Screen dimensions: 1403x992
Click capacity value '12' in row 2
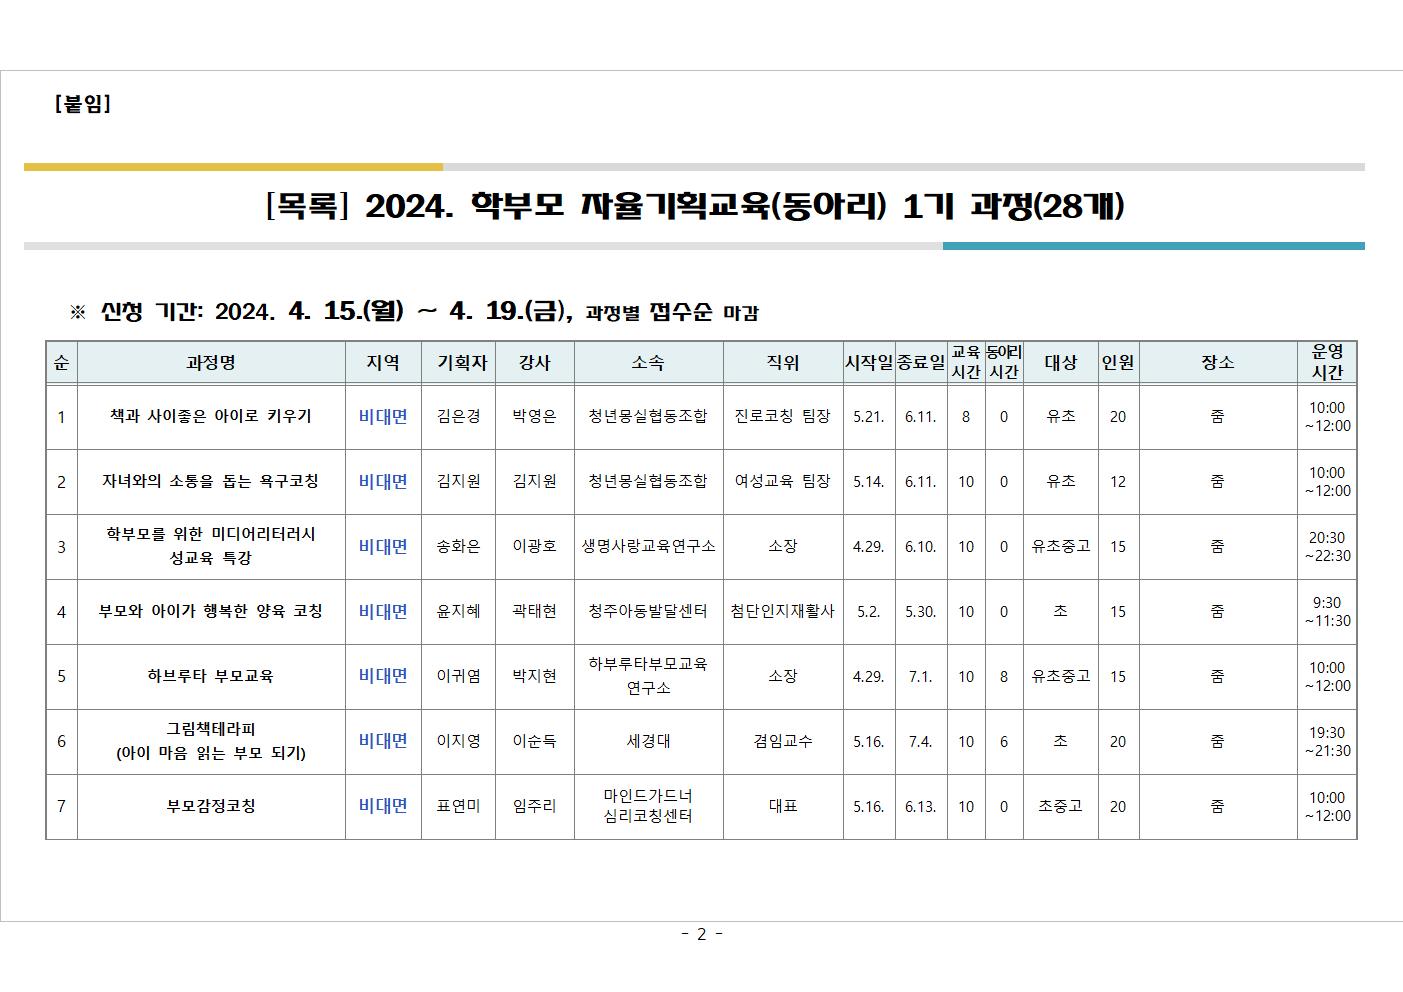tap(1118, 482)
